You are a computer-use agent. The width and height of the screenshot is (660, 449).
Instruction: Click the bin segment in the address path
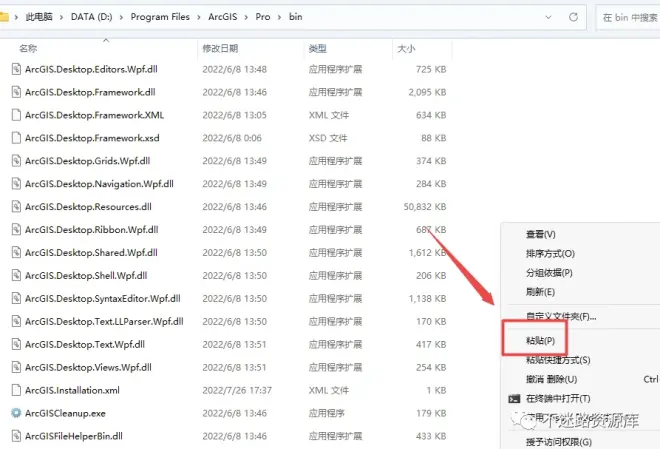295,17
